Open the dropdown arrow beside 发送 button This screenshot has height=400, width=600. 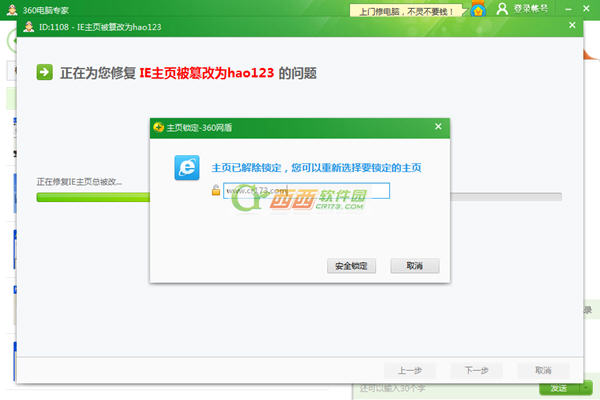coord(586,389)
